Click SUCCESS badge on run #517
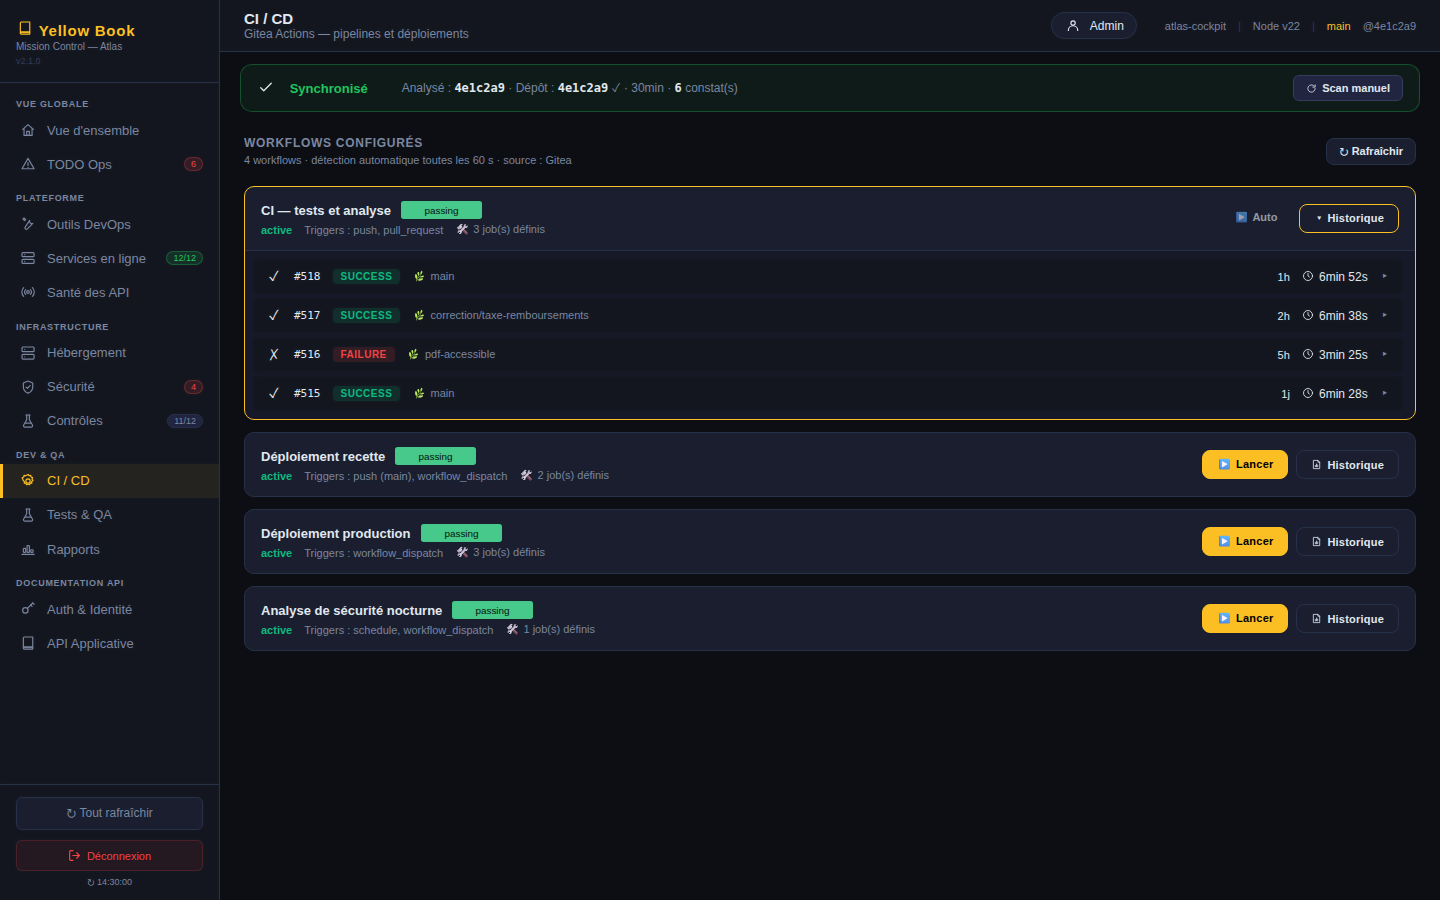Screen dimensions: 1440x900 (x=366, y=315)
